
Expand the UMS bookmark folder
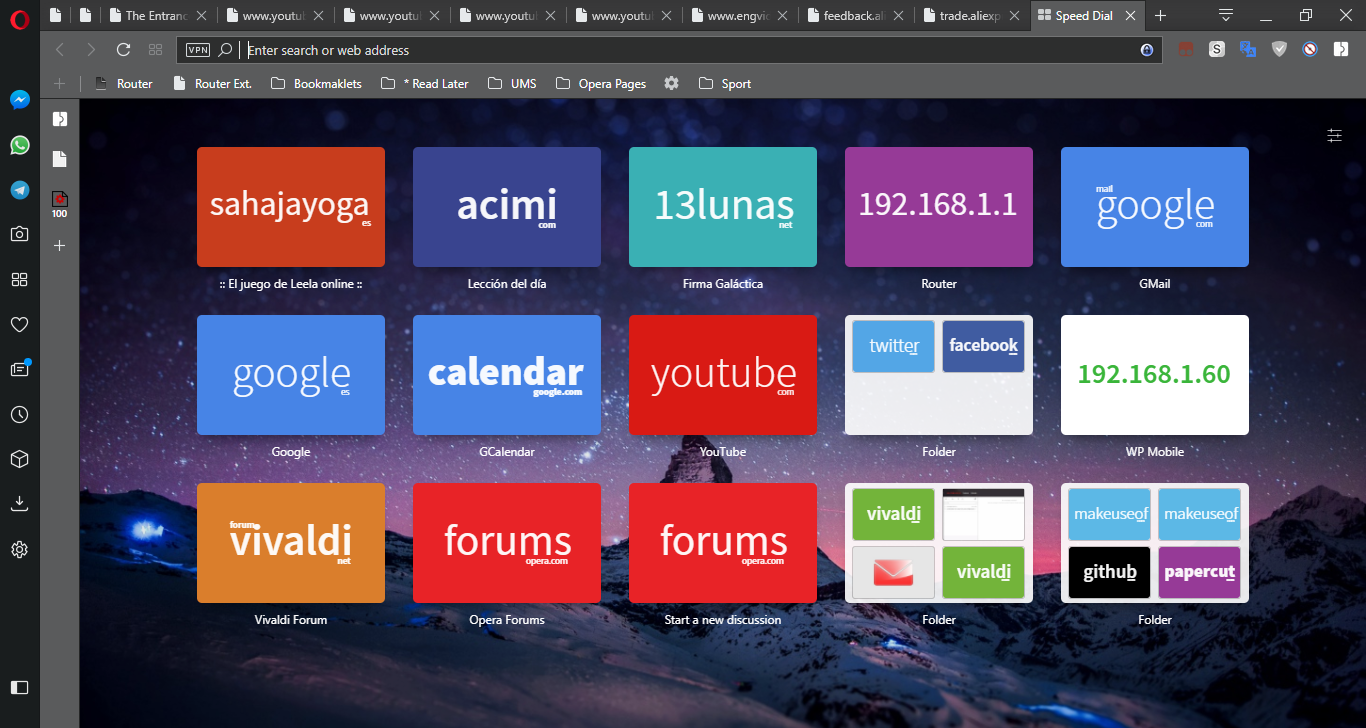click(x=512, y=84)
